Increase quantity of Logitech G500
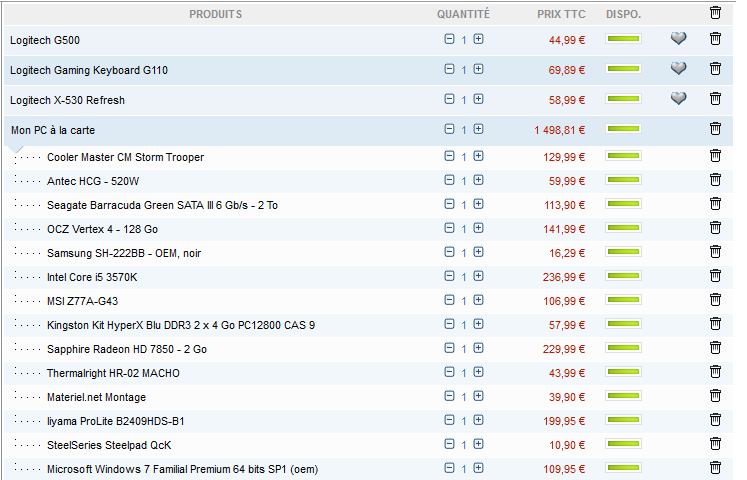This screenshot has height=480, width=747. 478,40
